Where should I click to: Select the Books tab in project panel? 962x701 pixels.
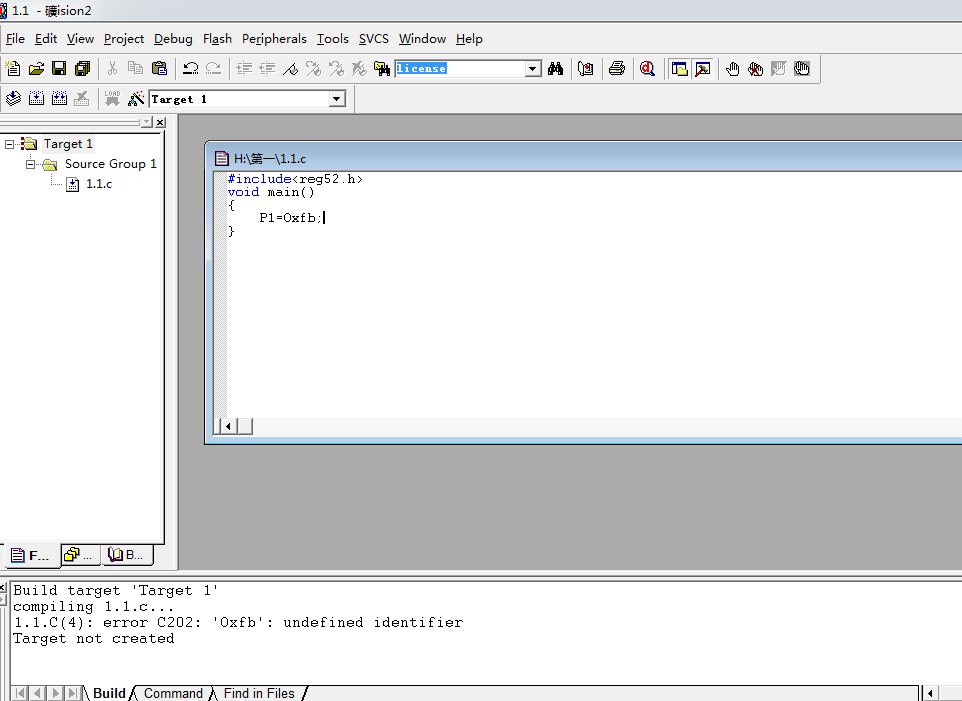127,554
